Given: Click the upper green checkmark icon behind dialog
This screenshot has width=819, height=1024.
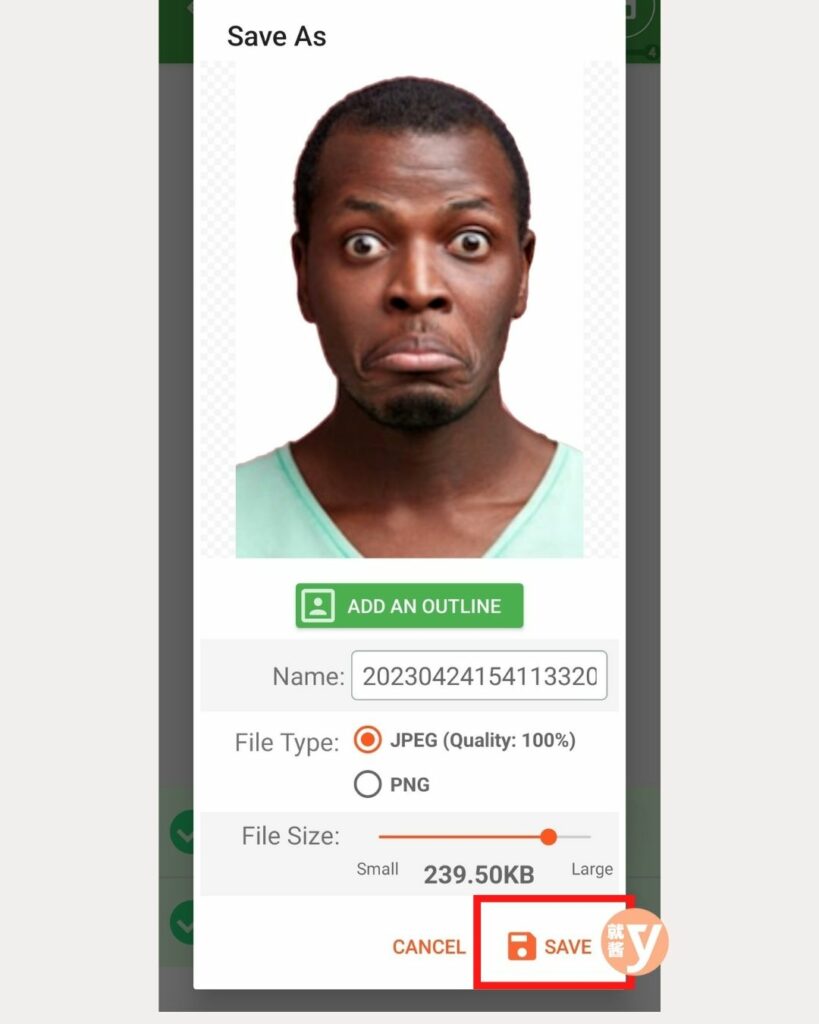Looking at the screenshot, I should [x=182, y=833].
